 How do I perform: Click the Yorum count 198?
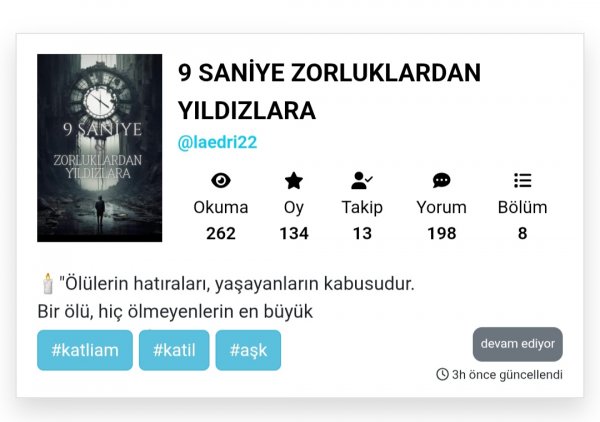442,233
